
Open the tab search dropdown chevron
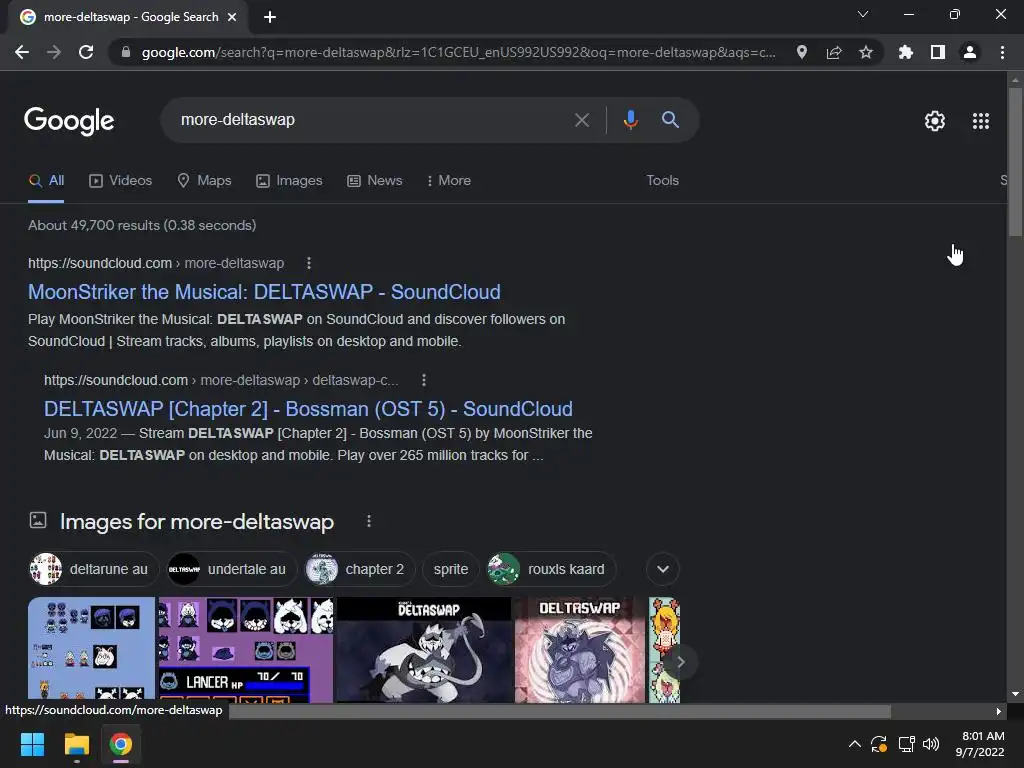click(x=863, y=14)
